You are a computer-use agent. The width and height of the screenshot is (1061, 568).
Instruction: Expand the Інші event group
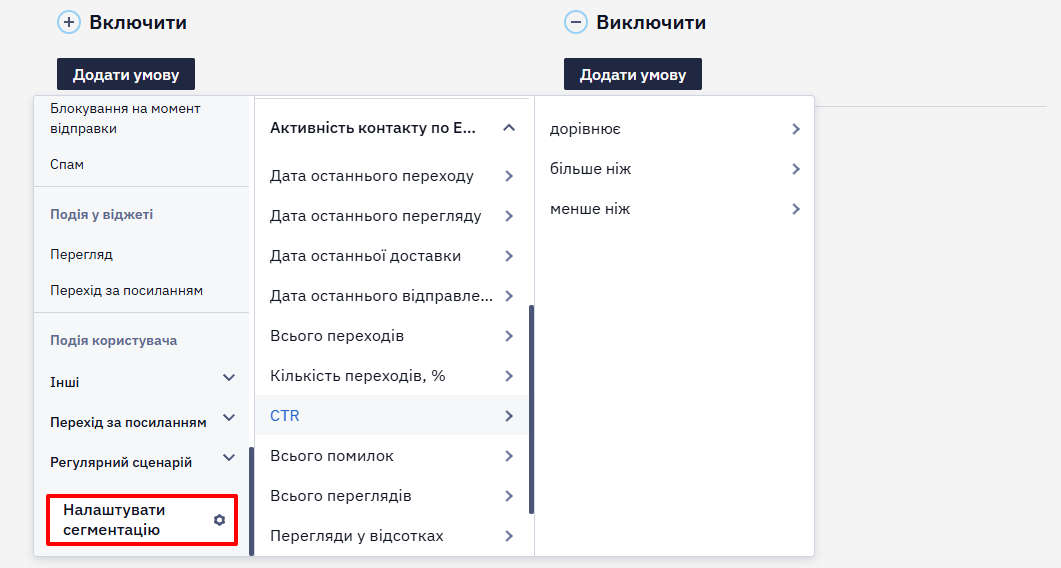229,378
